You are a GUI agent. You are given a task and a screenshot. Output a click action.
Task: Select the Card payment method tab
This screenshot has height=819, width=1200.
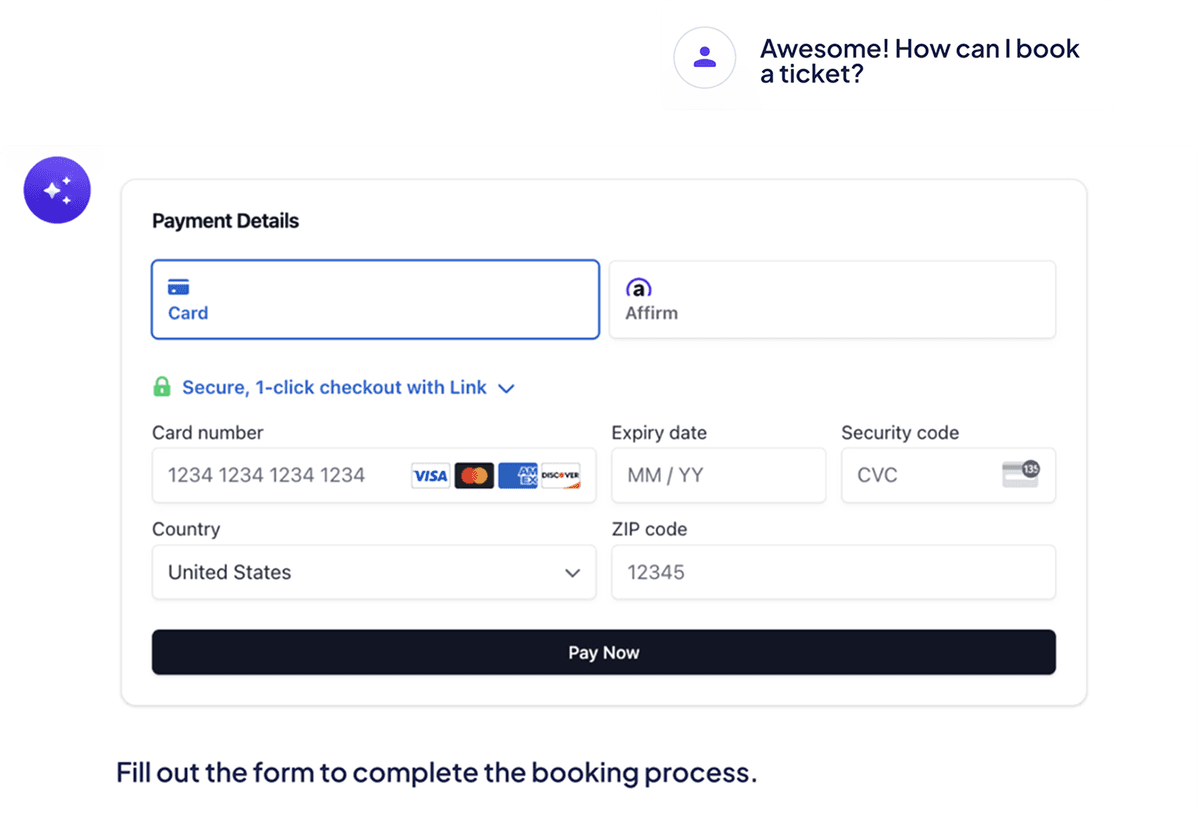tap(375, 300)
